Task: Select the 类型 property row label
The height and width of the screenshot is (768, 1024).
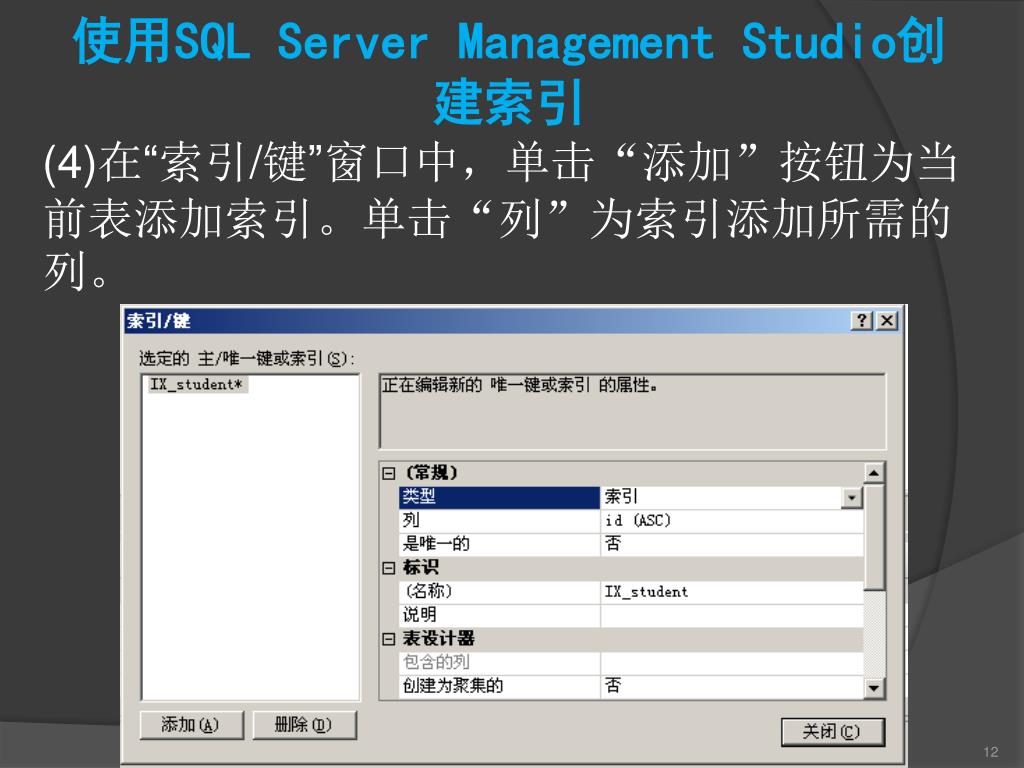Action: pos(499,497)
